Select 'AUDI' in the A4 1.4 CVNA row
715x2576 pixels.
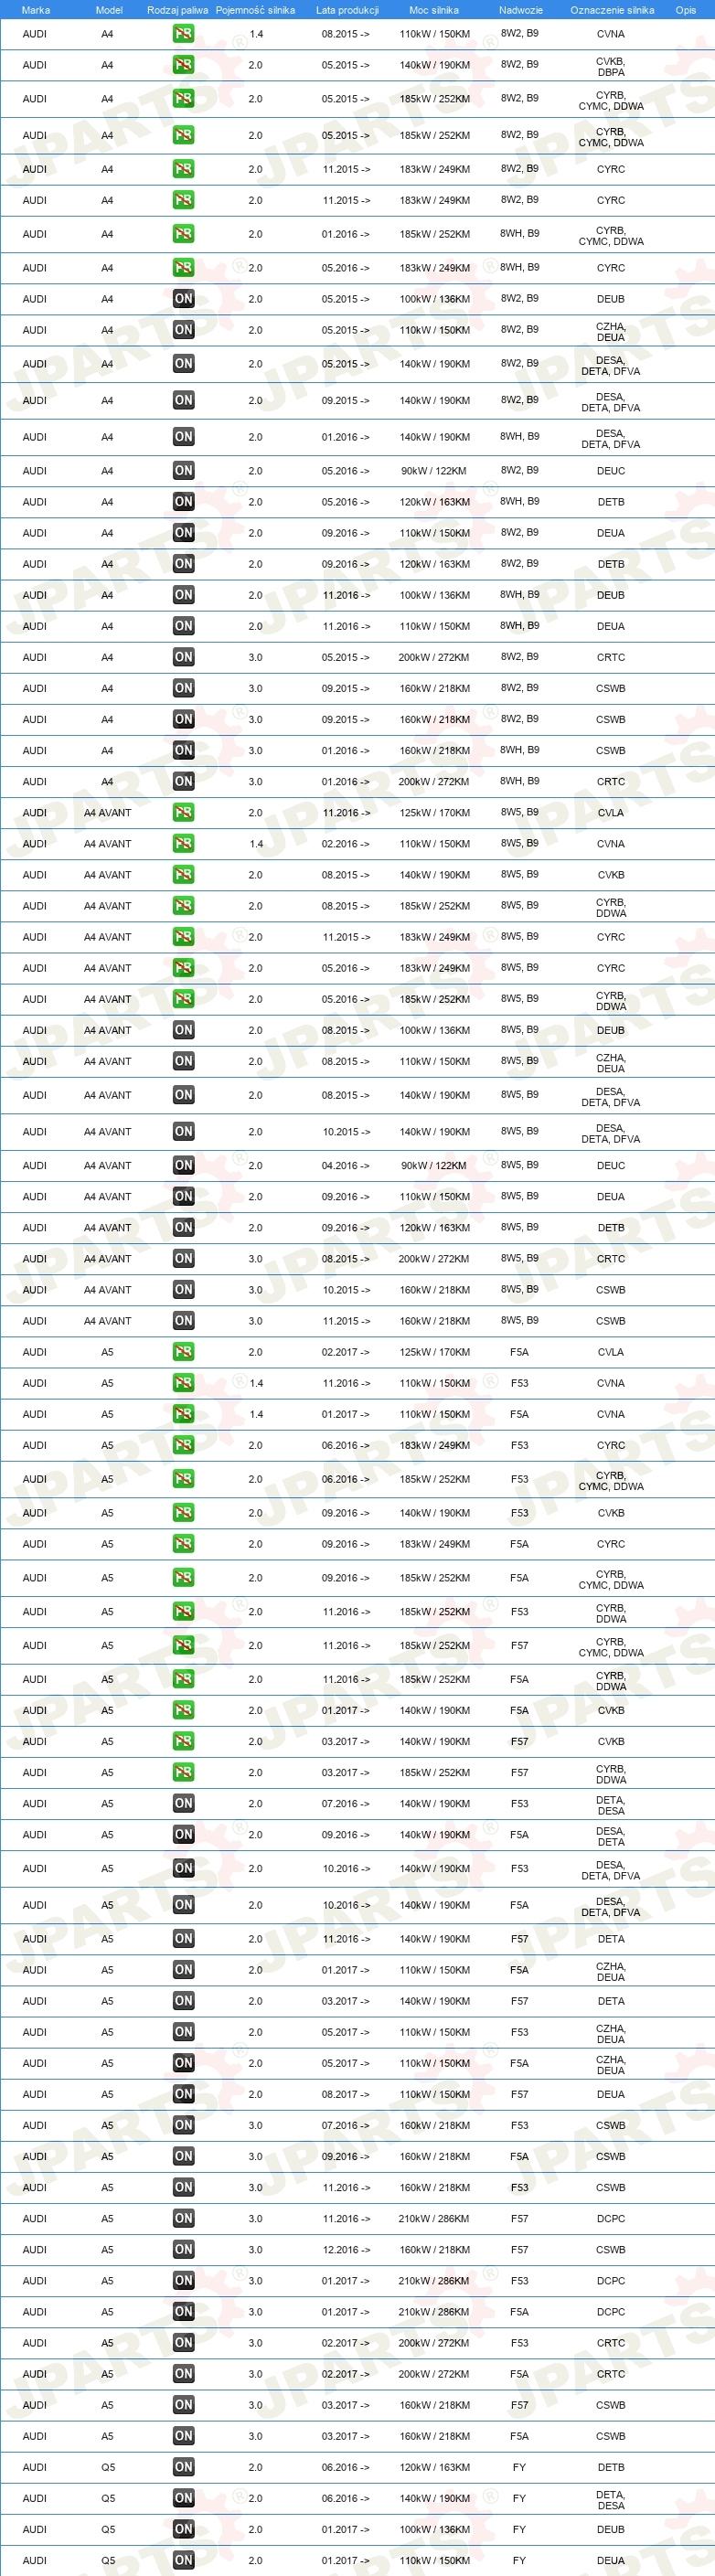pyautogui.click(x=35, y=34)
